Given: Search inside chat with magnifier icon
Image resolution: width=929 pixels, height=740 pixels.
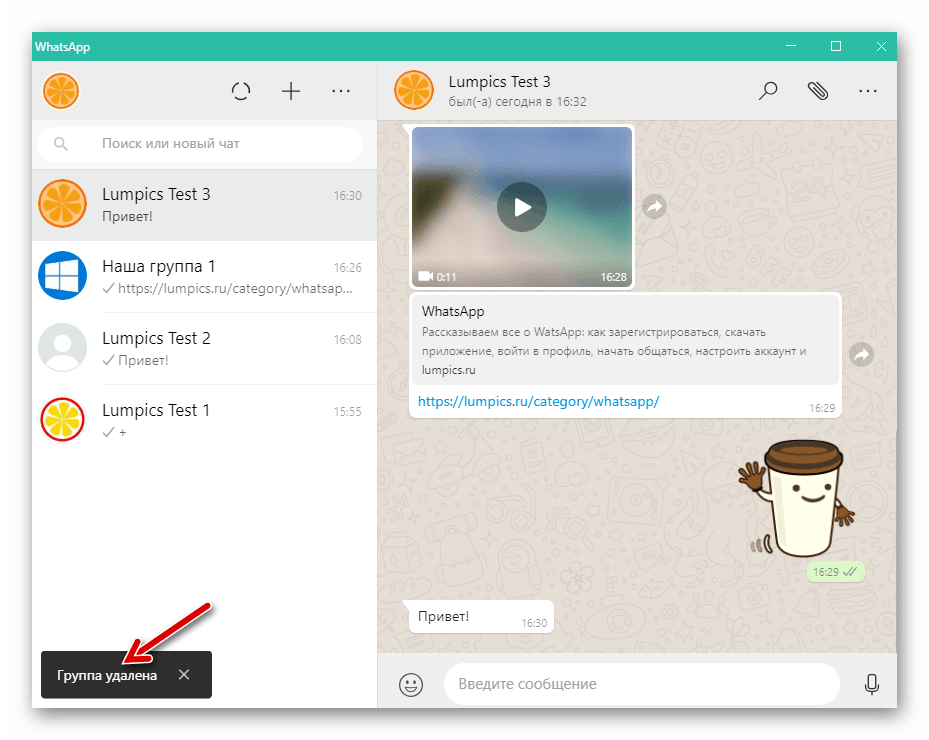Looking at the screenshot, I should (768, 91).
